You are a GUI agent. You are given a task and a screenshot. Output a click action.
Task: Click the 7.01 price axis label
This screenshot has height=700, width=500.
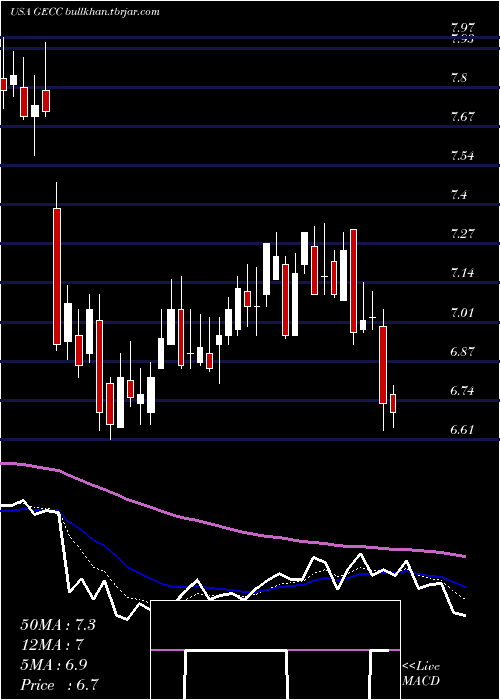click(463, 312)
